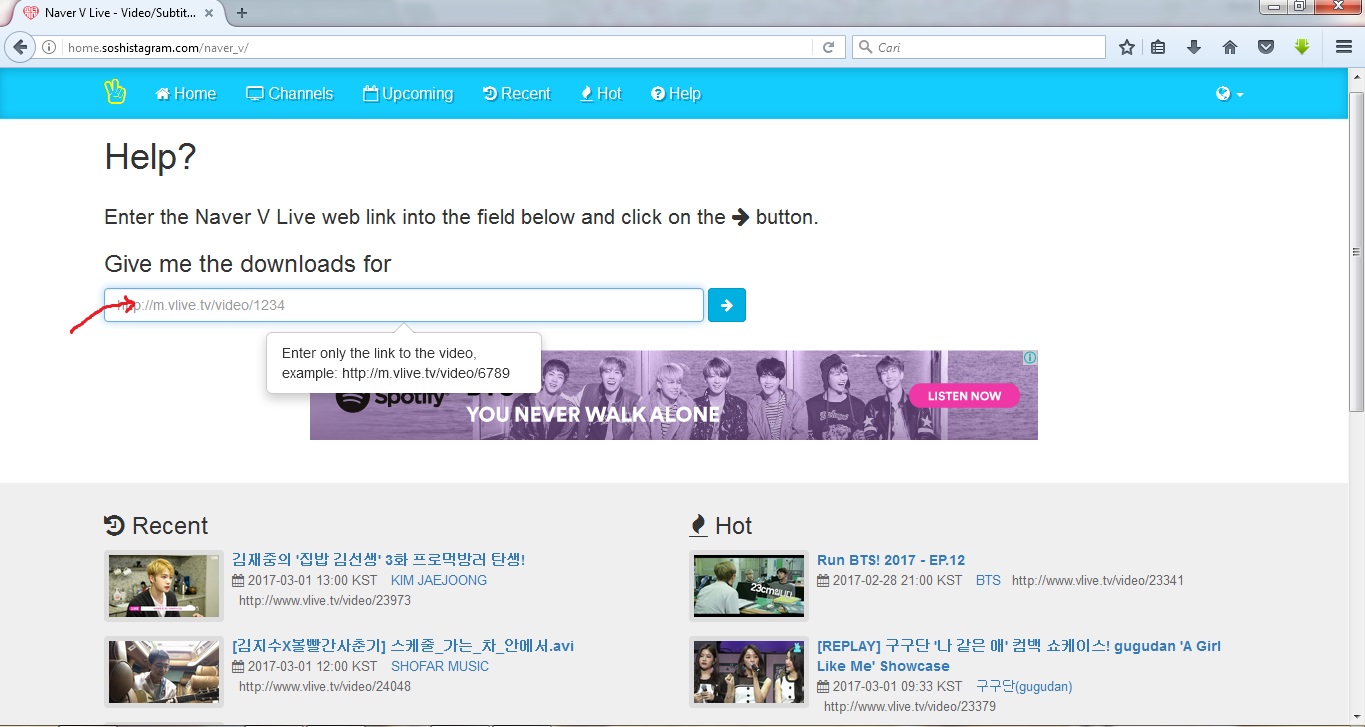Click the gugudan Showcase thumbnail
This screenshot has width=1365, height=727.
point(749,671)
